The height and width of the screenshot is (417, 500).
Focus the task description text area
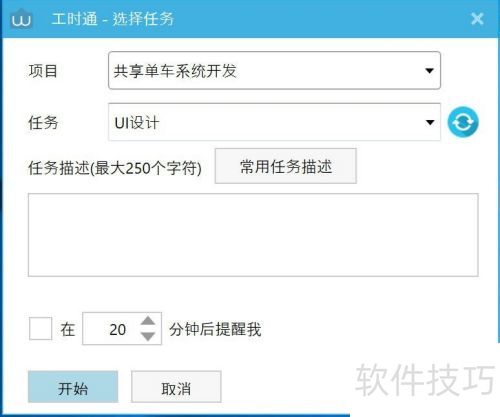(253, 235)
